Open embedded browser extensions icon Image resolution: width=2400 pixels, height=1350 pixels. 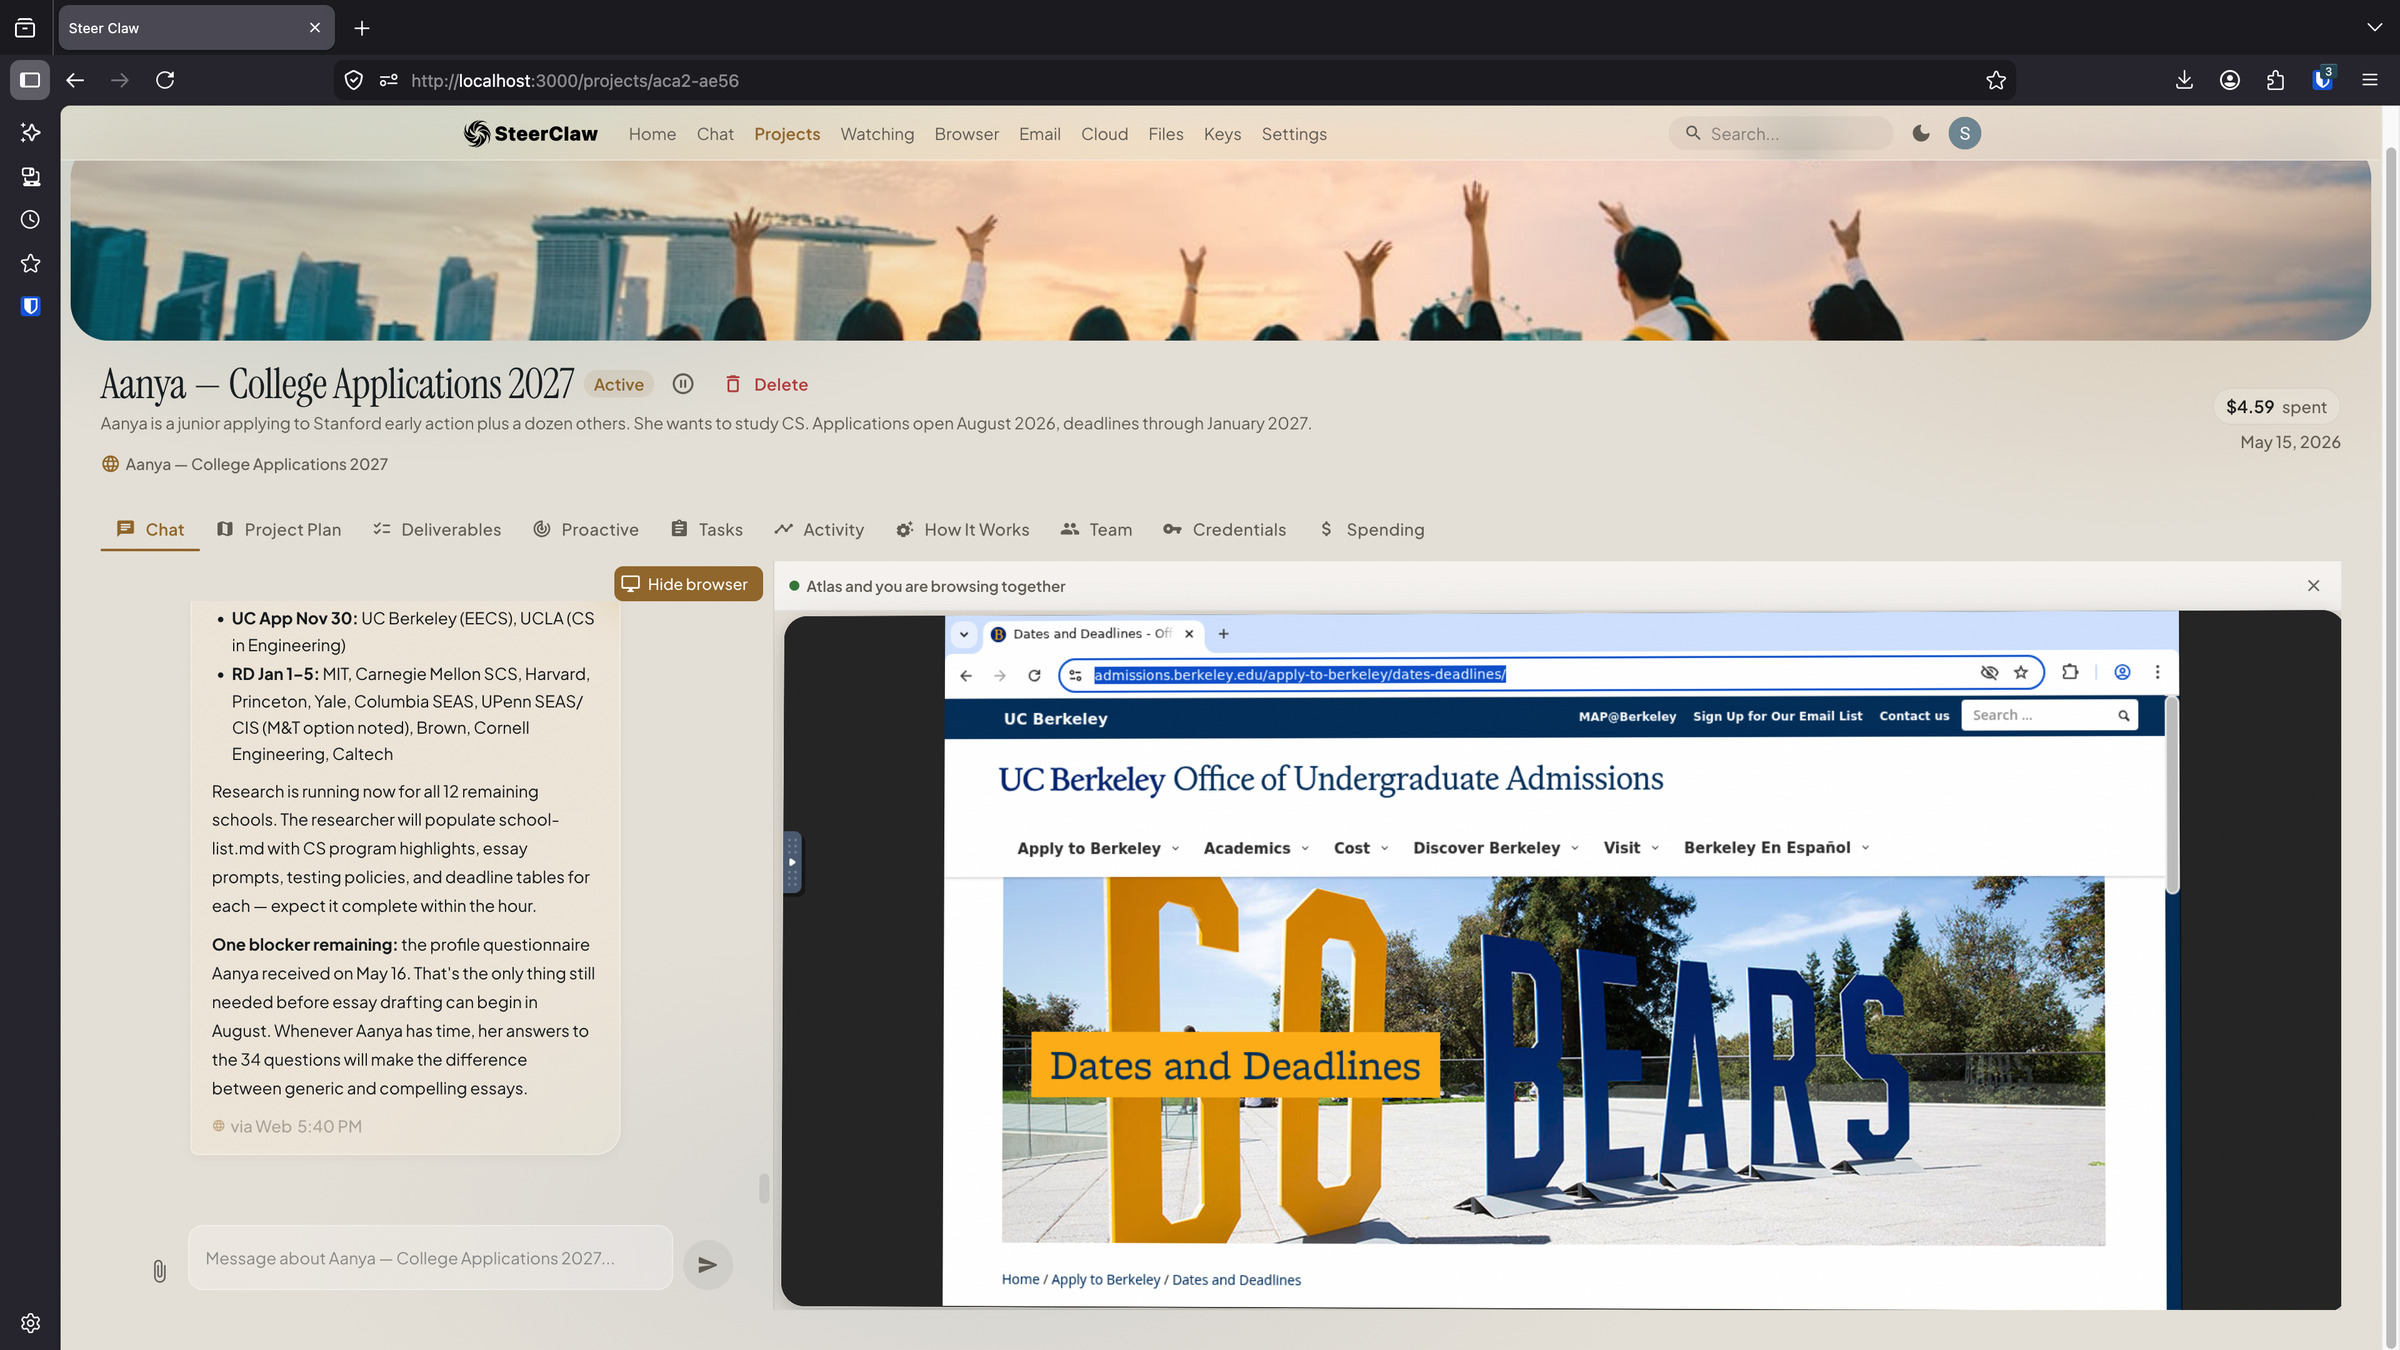point(2070,673)
